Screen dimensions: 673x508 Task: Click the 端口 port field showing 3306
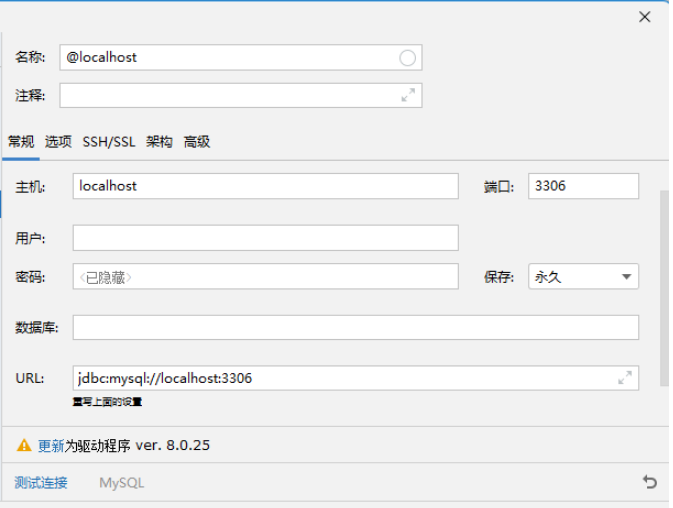tap(583, 186)
